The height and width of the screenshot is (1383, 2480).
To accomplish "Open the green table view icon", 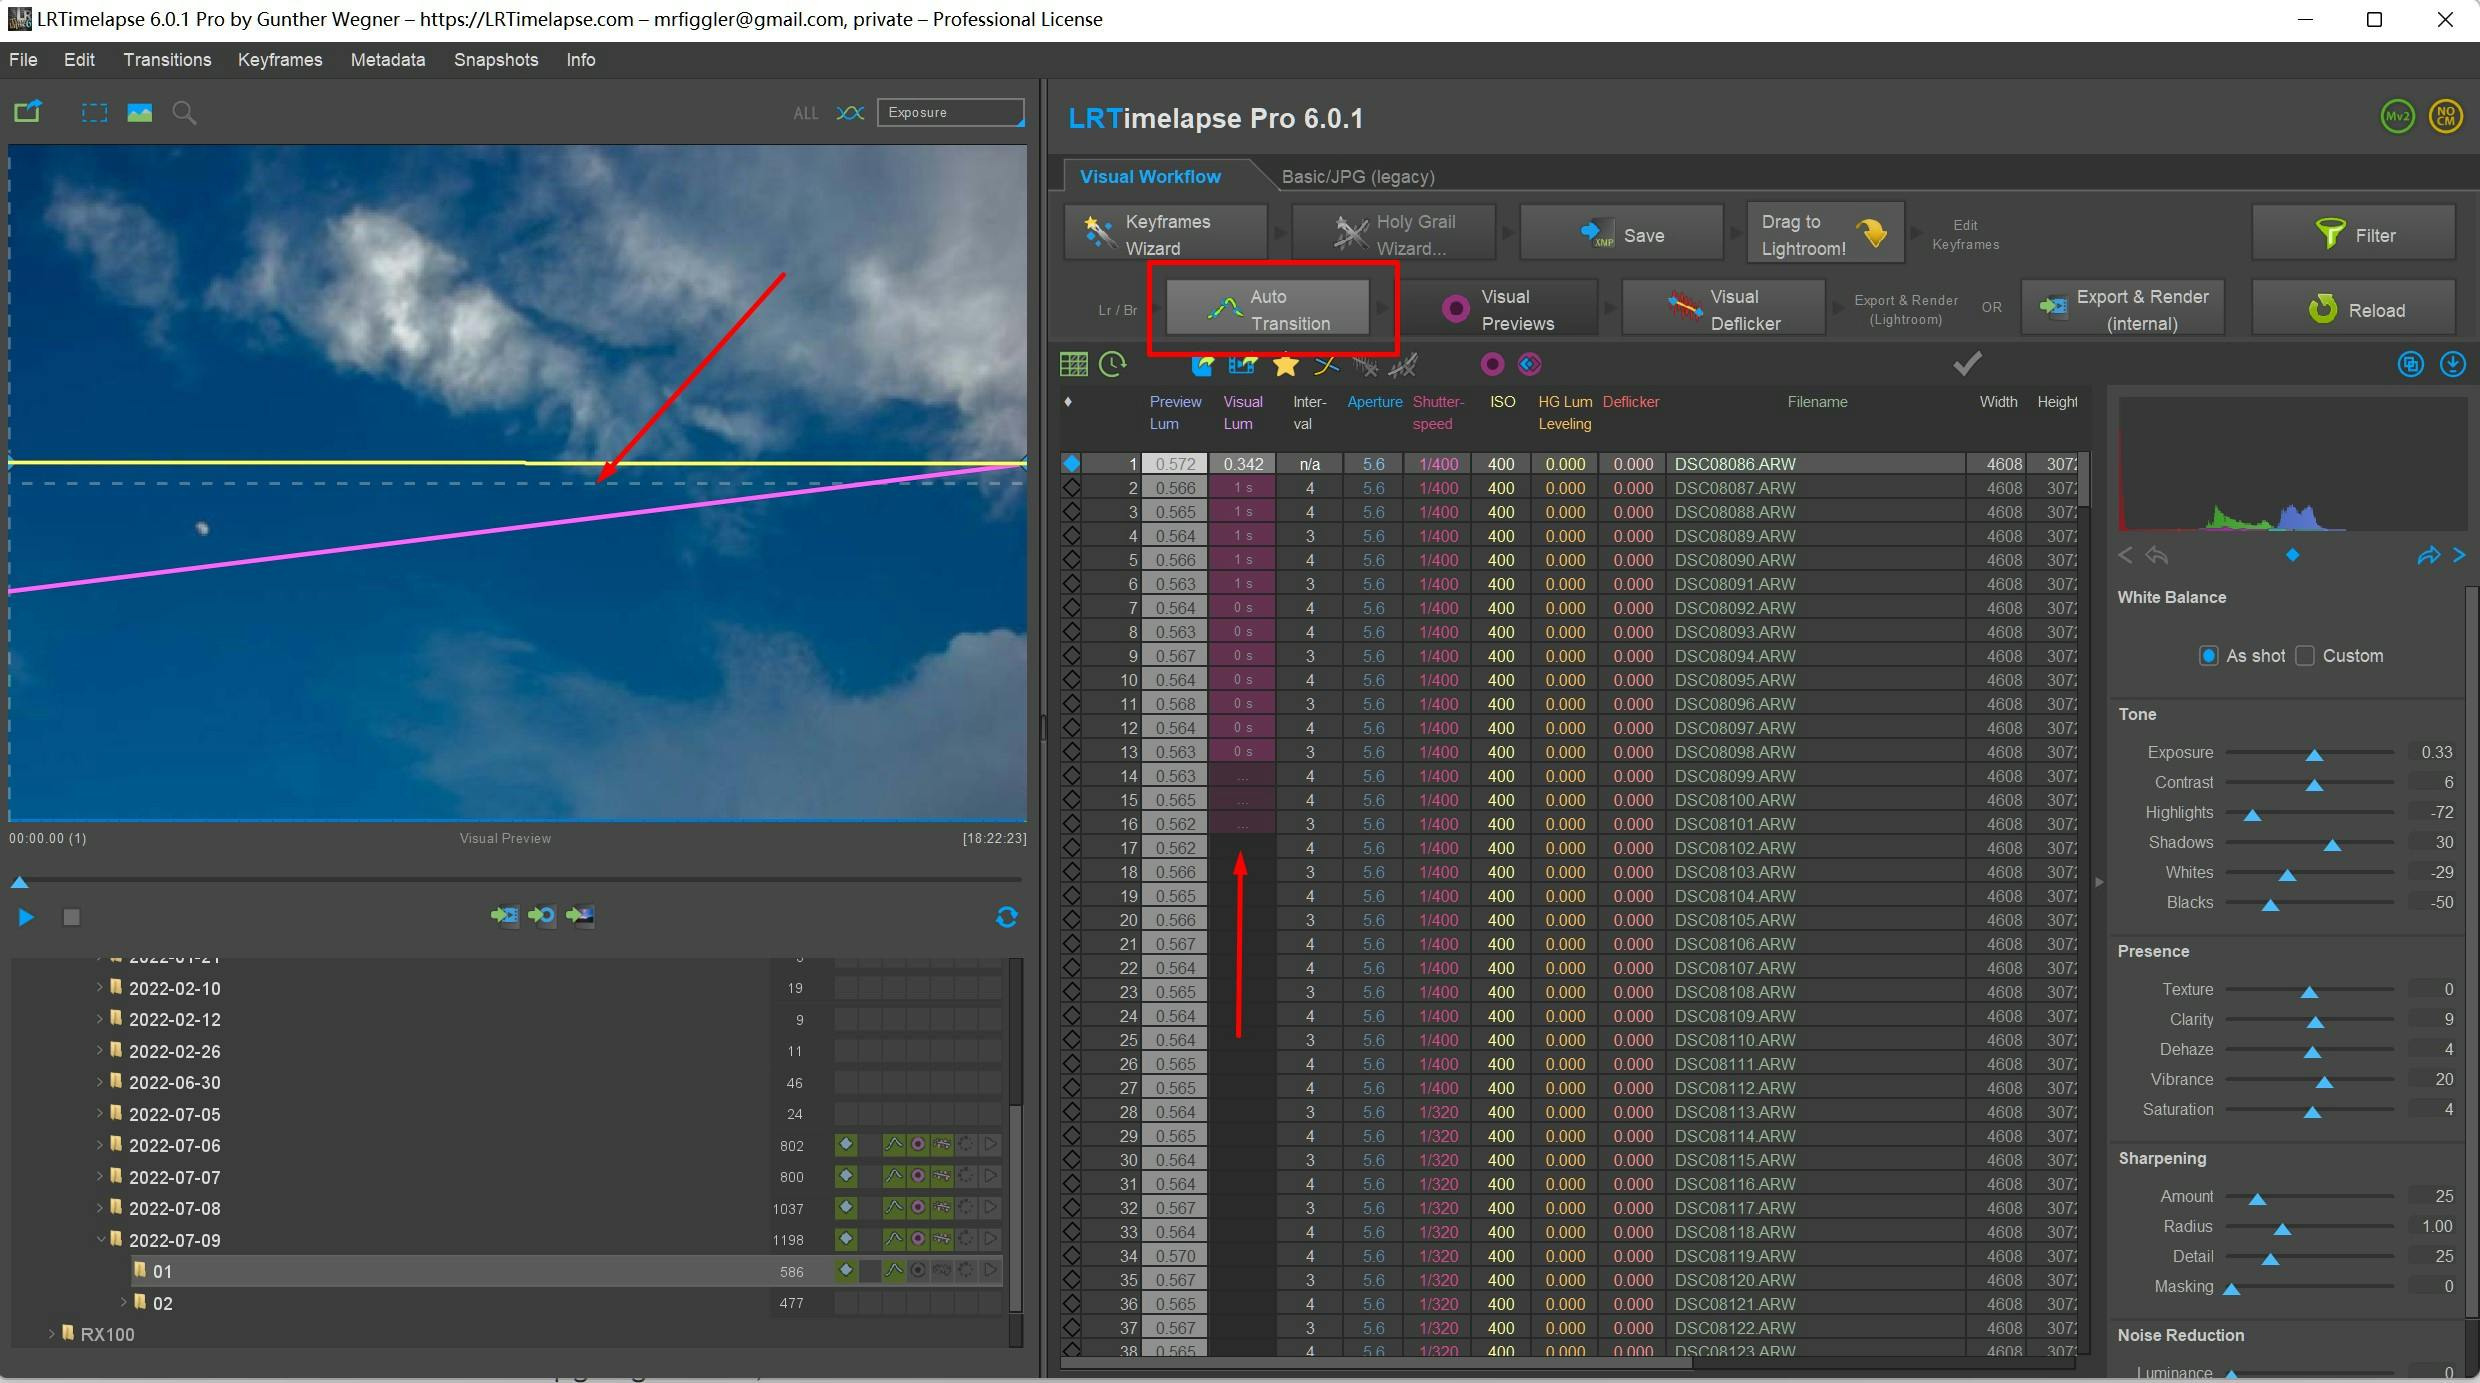I will [x=1073, y=364].
